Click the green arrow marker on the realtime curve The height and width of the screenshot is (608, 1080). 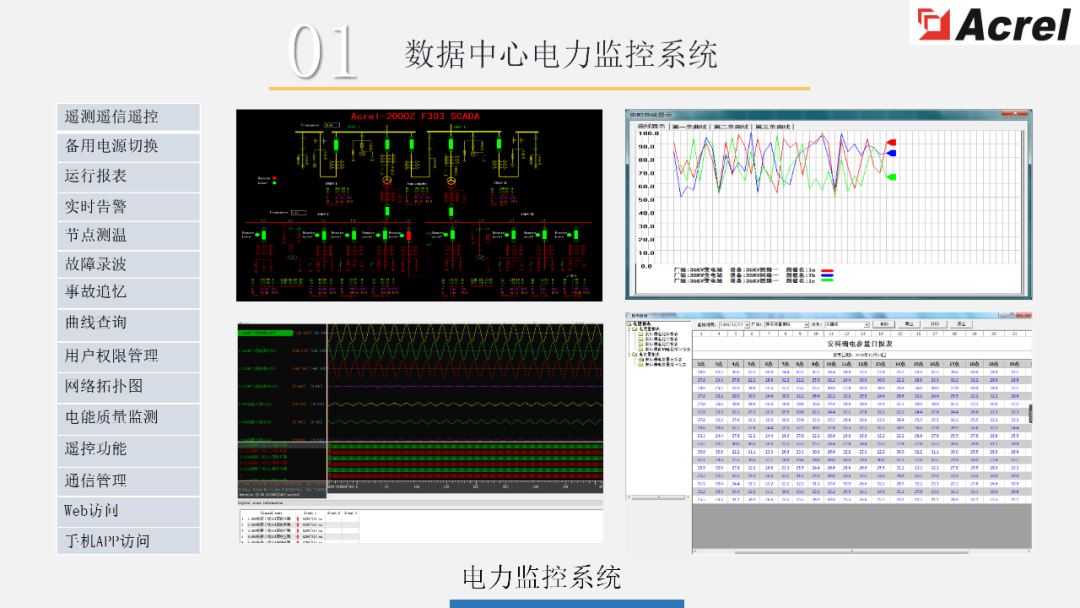(892, 176)
